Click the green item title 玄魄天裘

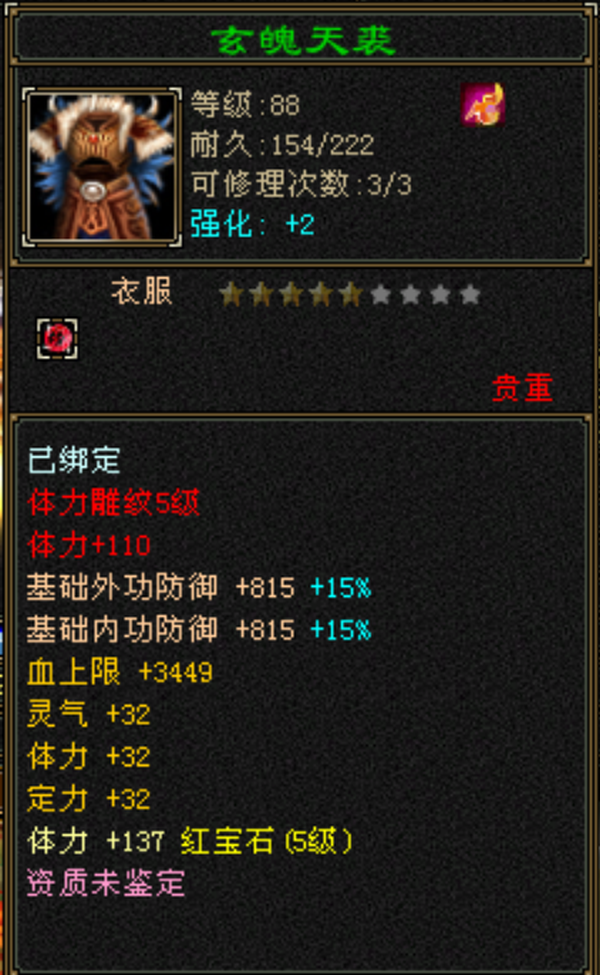click(303, 40)
